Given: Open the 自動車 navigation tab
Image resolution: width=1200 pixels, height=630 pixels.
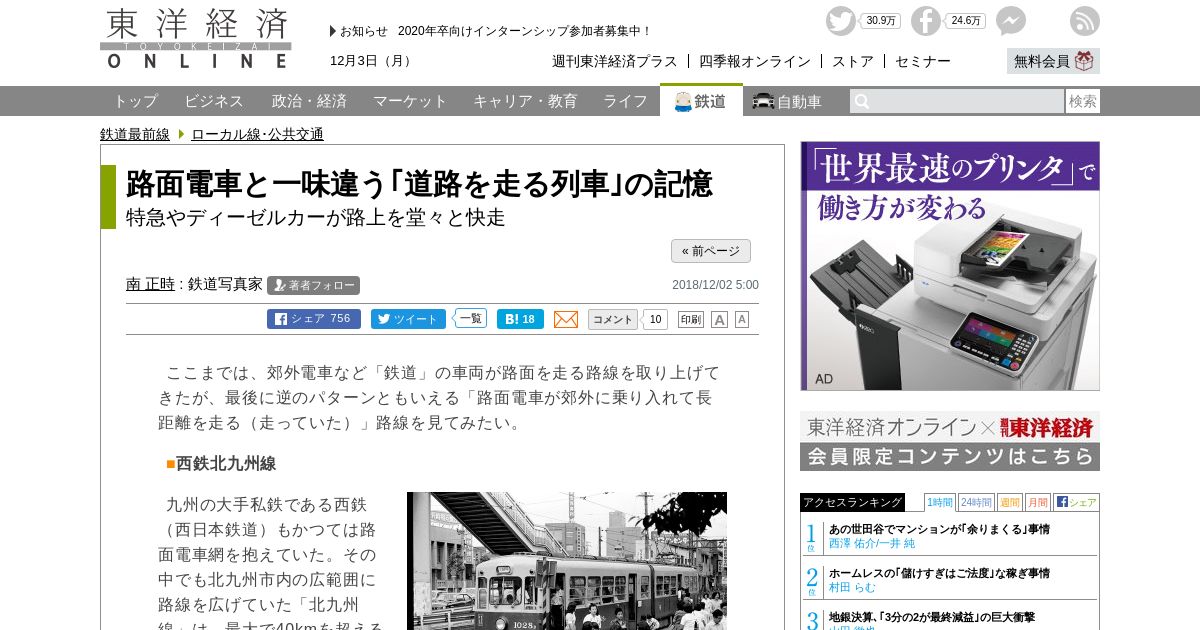Looking at the screenshot, I should [x=788, y=101].
